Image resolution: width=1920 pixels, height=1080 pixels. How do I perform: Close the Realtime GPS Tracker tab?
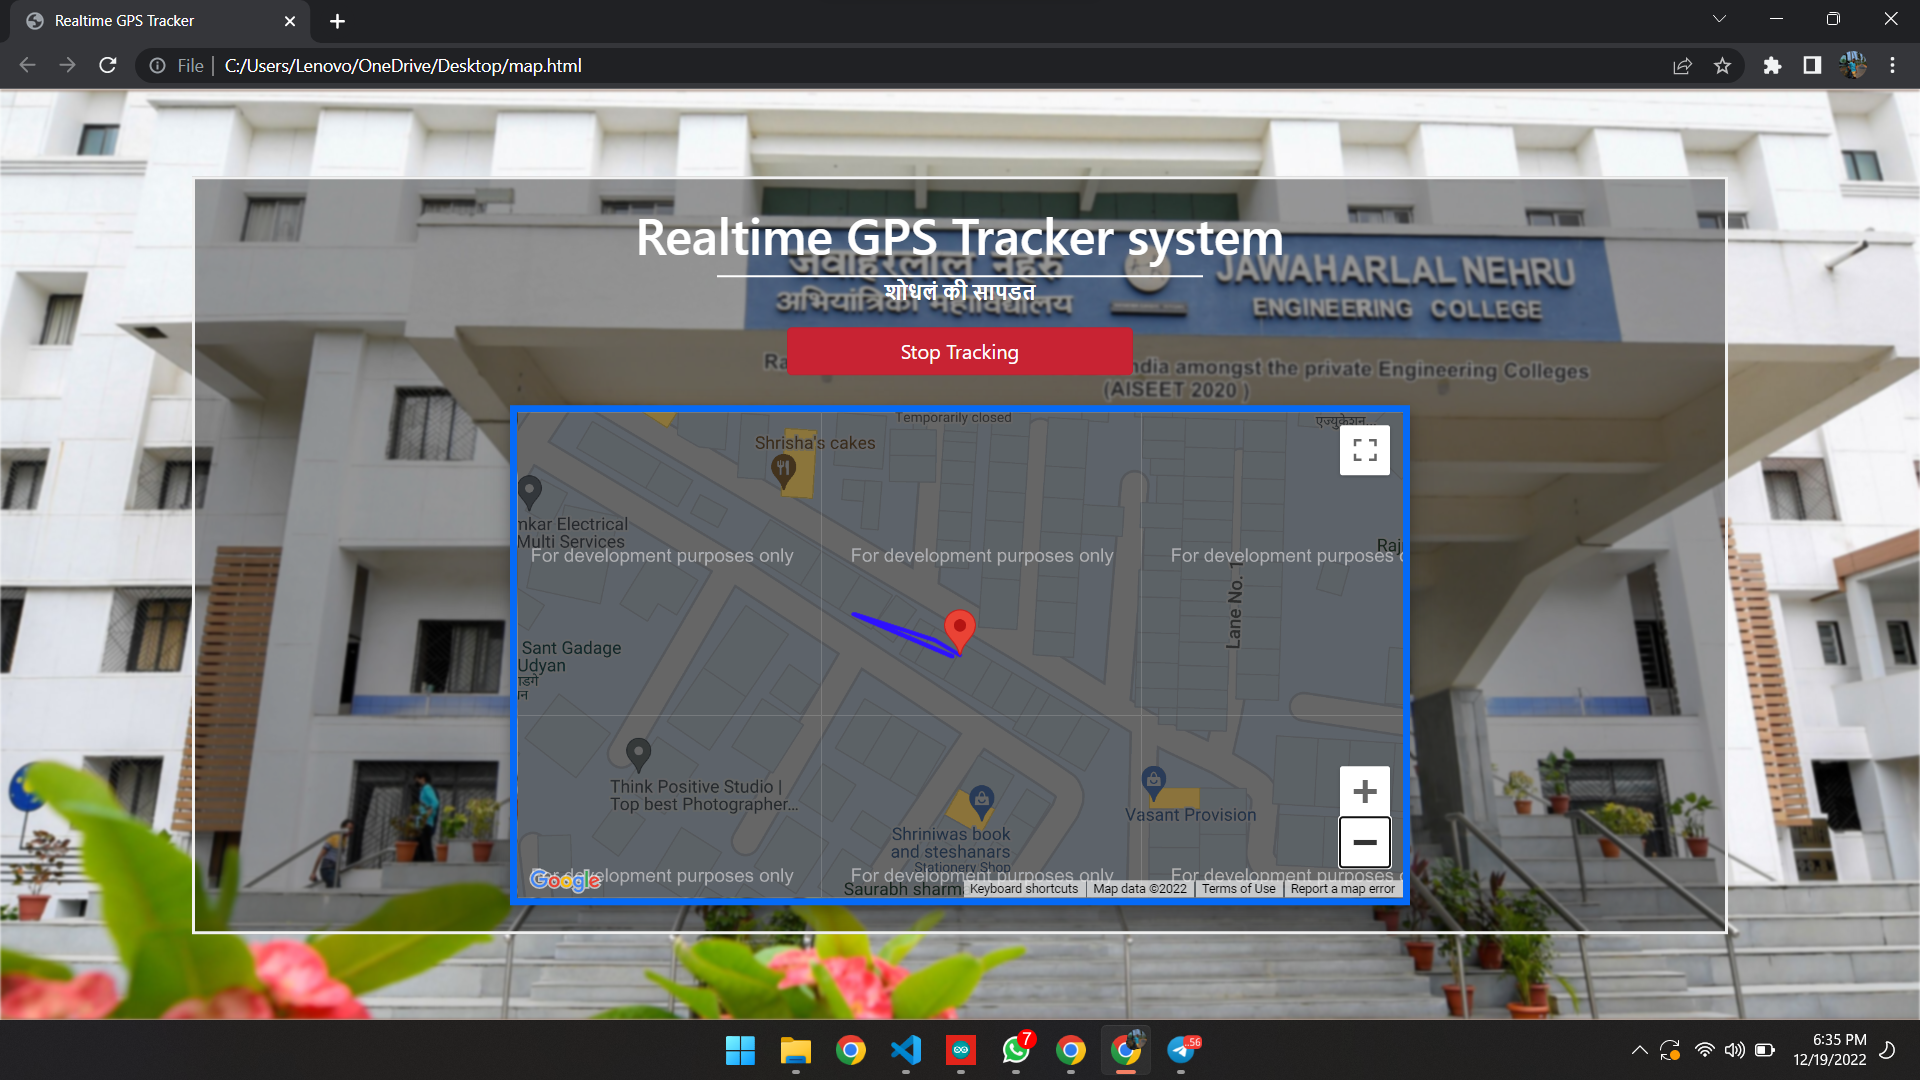click(290, 21)
